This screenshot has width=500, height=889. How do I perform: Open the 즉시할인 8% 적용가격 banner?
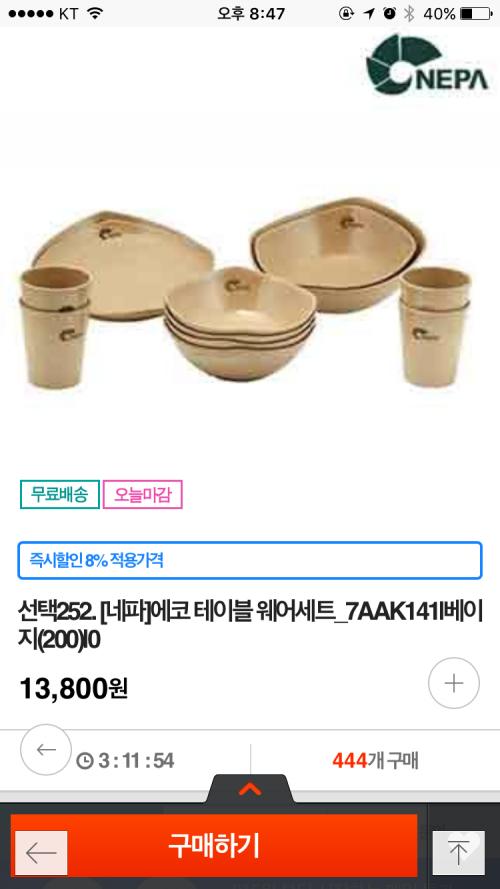(250, 561)
